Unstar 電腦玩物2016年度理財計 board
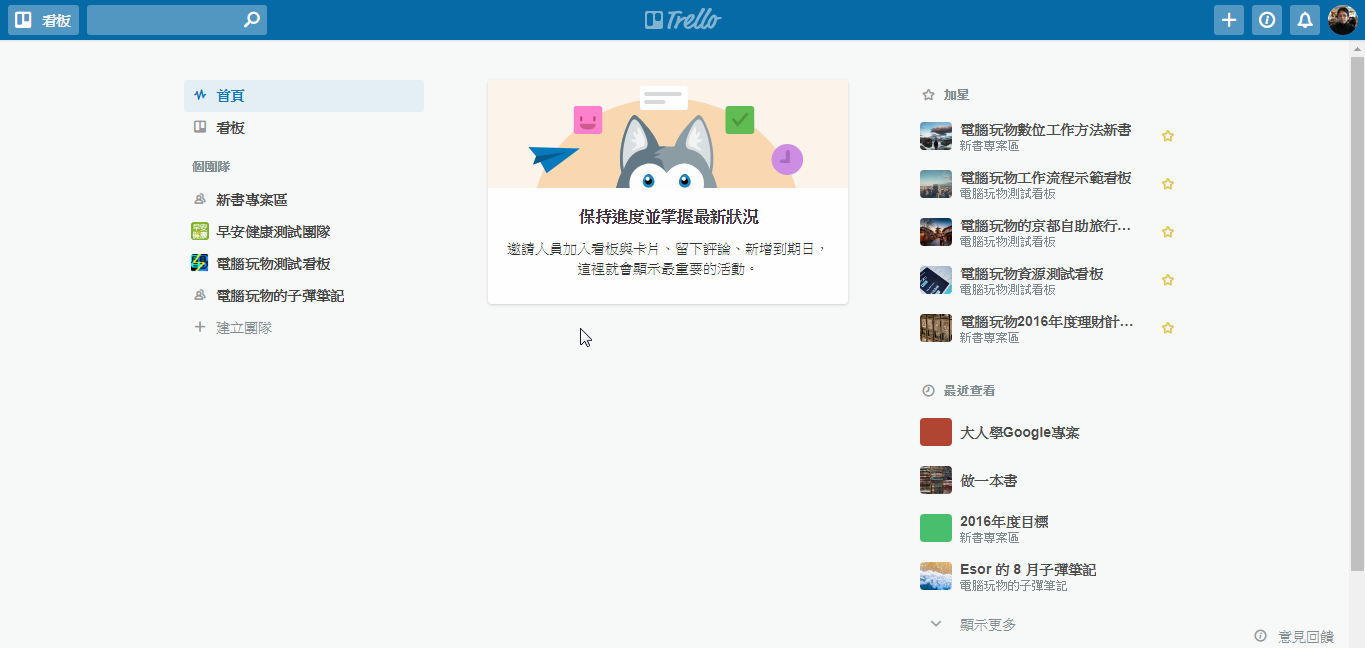Viewport: 1365px width, 648px height. tap(1167, 328)
